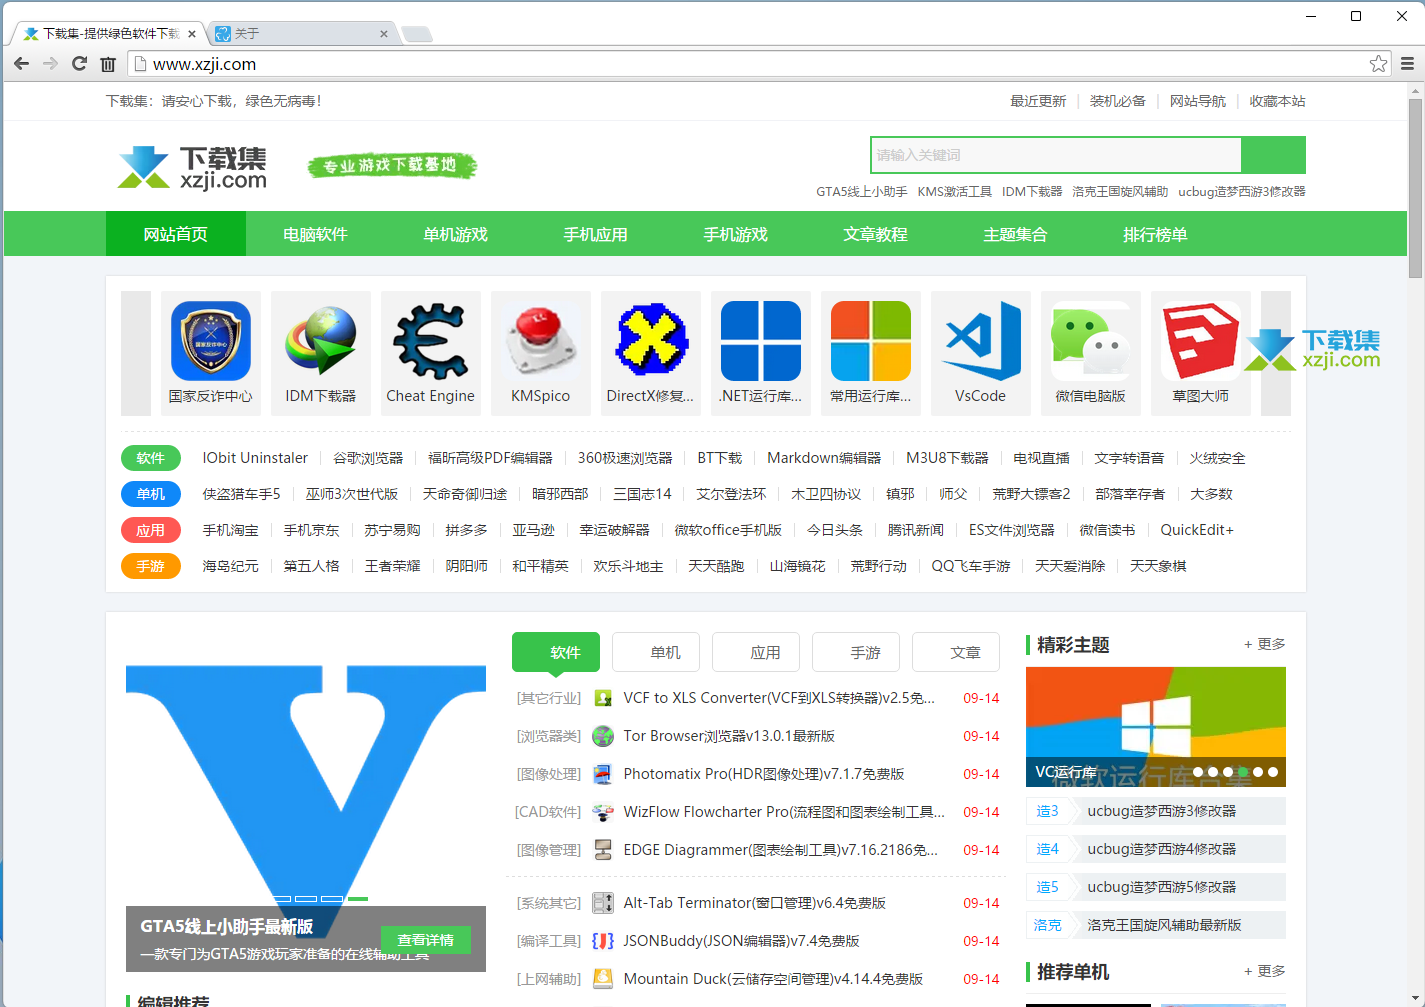
Task: Click the VC运行库 theme thumbnail
Action: [x=1156, y=727]
